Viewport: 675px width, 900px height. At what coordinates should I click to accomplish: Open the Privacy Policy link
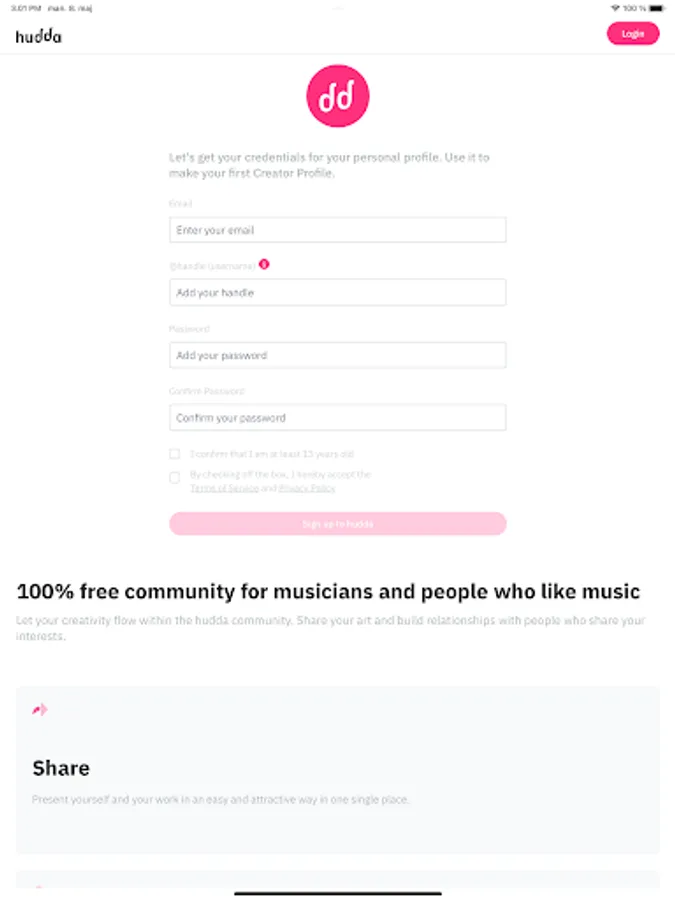point(307,488)
